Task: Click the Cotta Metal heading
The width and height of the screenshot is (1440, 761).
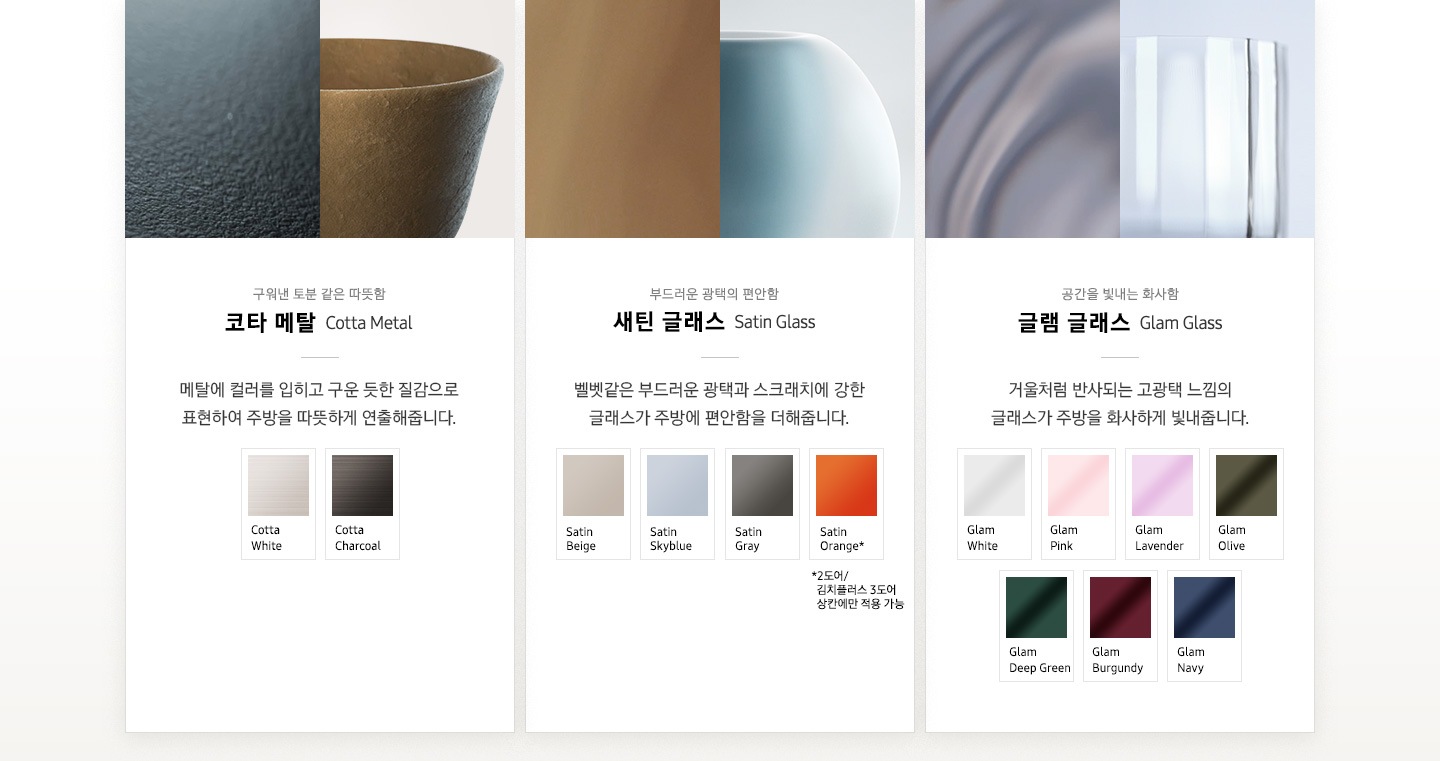Action: pyautogui.click(x=318, y=322)
